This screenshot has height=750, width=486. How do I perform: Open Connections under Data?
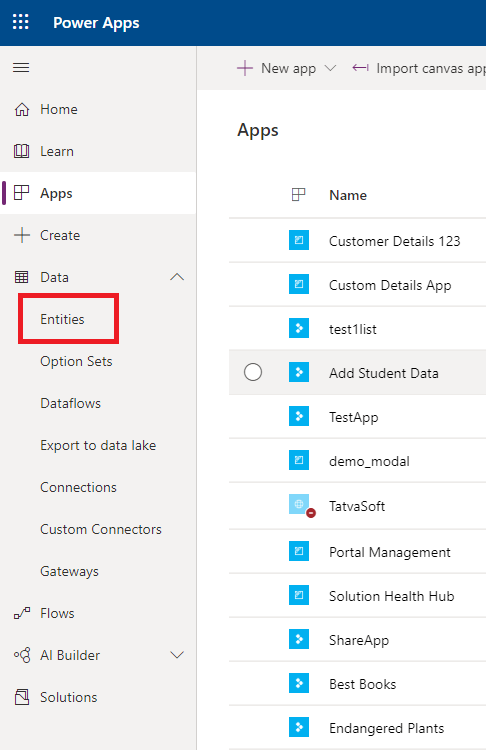click(x=78, y=487)
